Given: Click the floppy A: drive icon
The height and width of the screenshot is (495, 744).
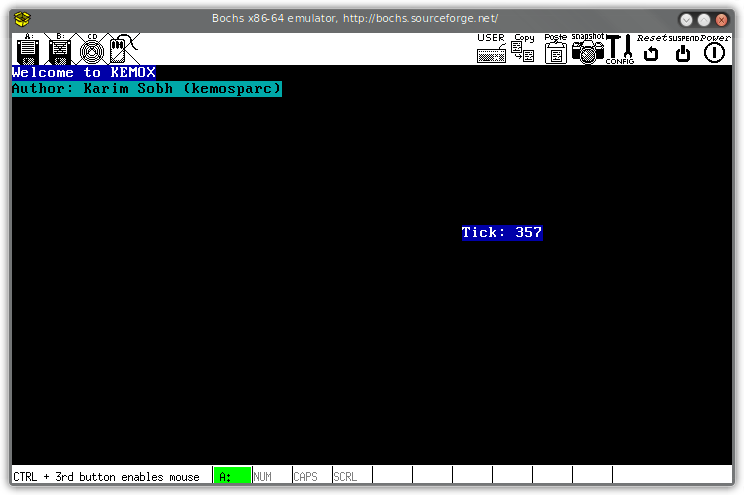Looking at the screenshot, I should point(28,49).
